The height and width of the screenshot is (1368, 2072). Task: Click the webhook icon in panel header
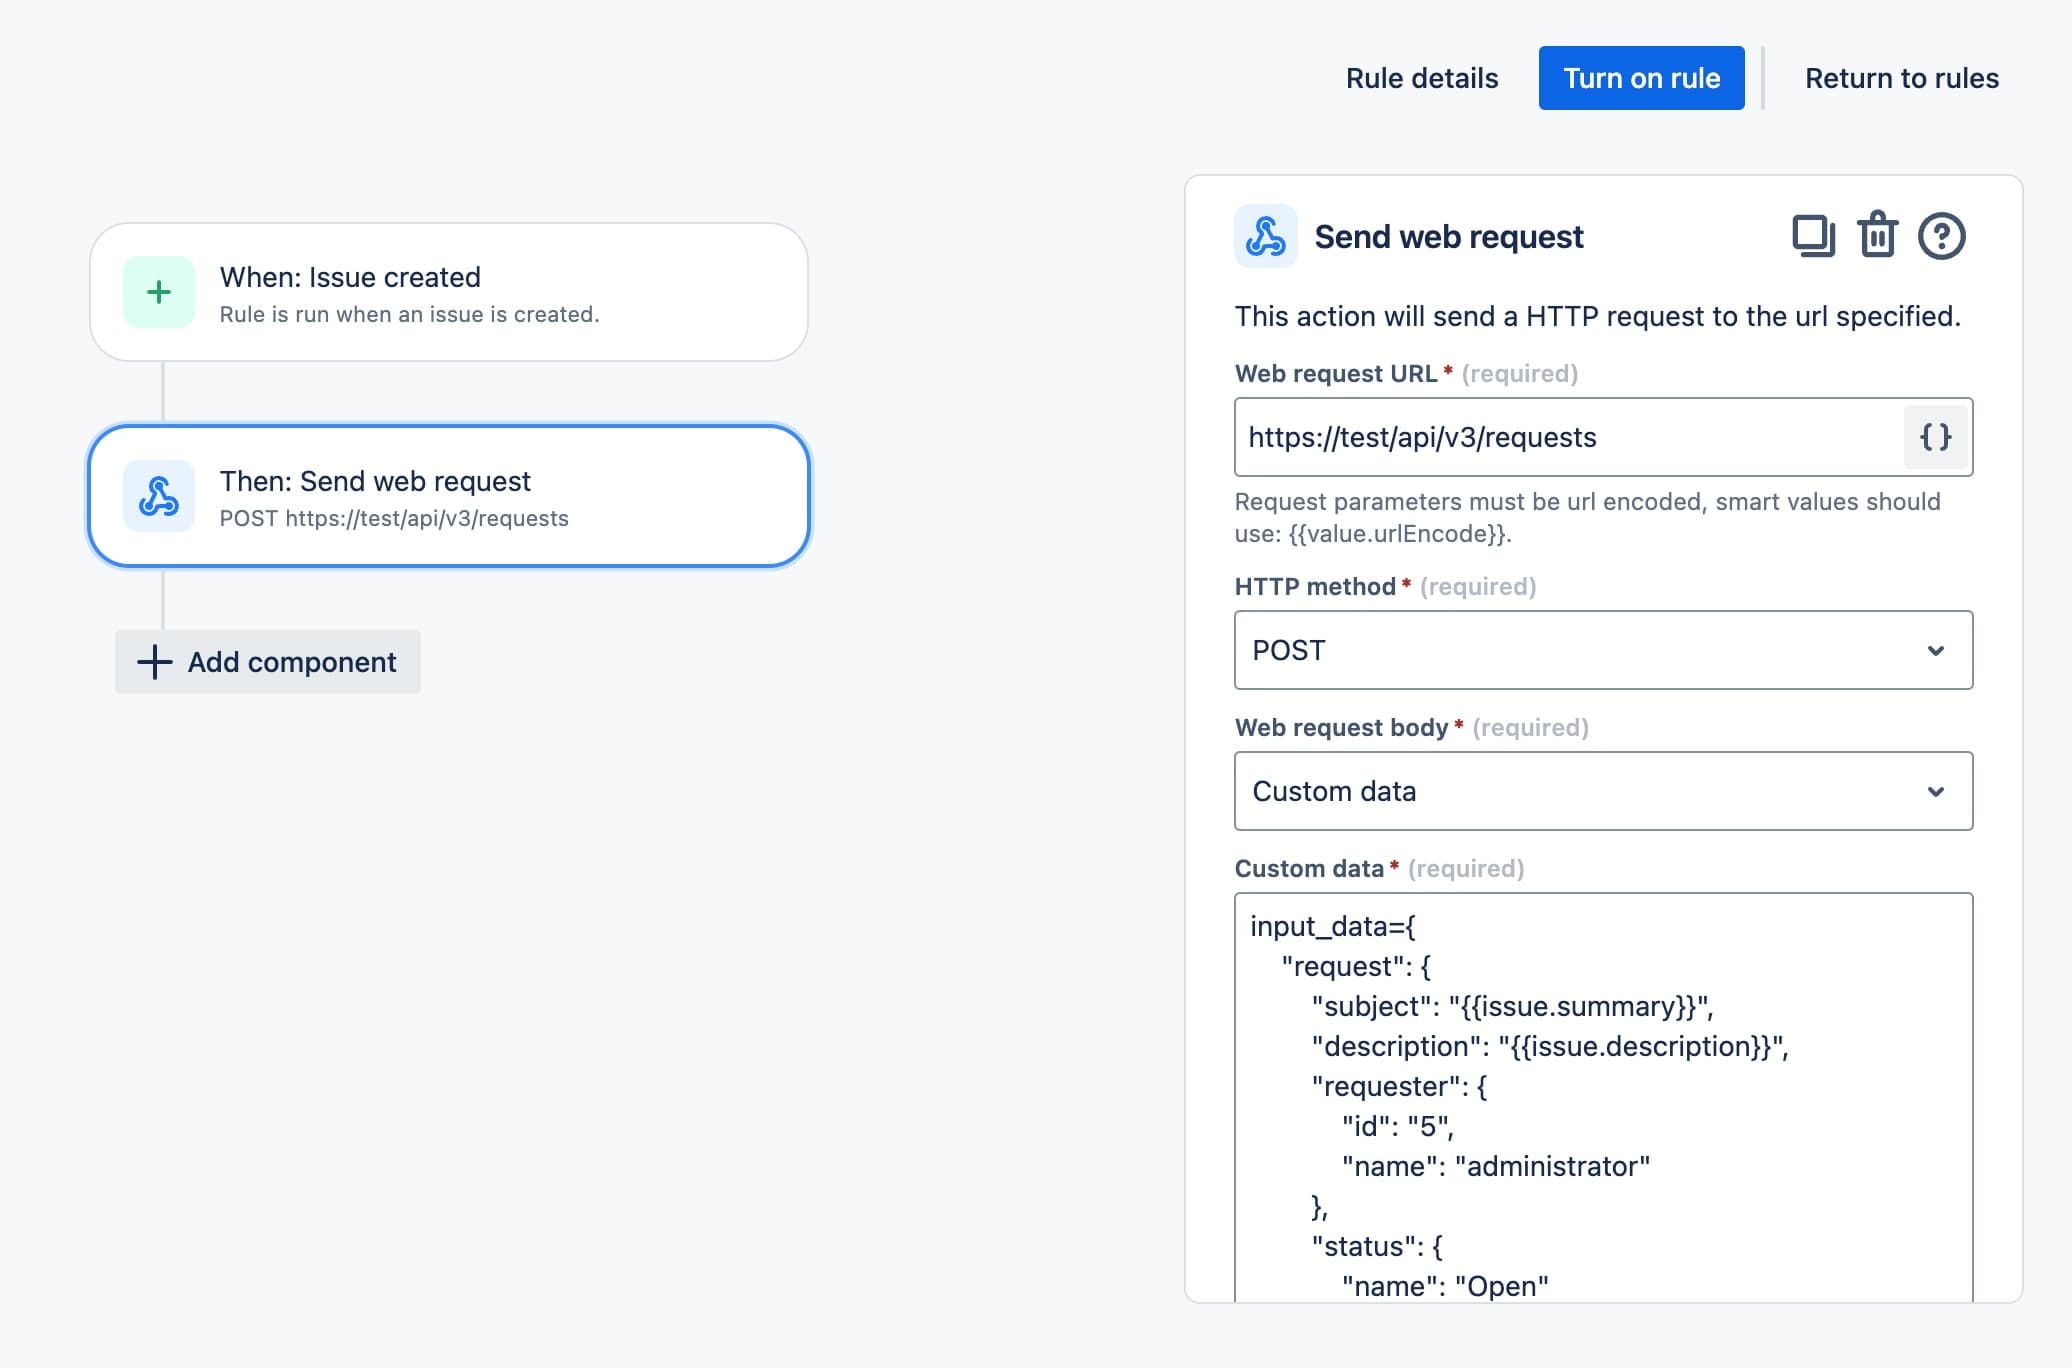coord(1266,237)
